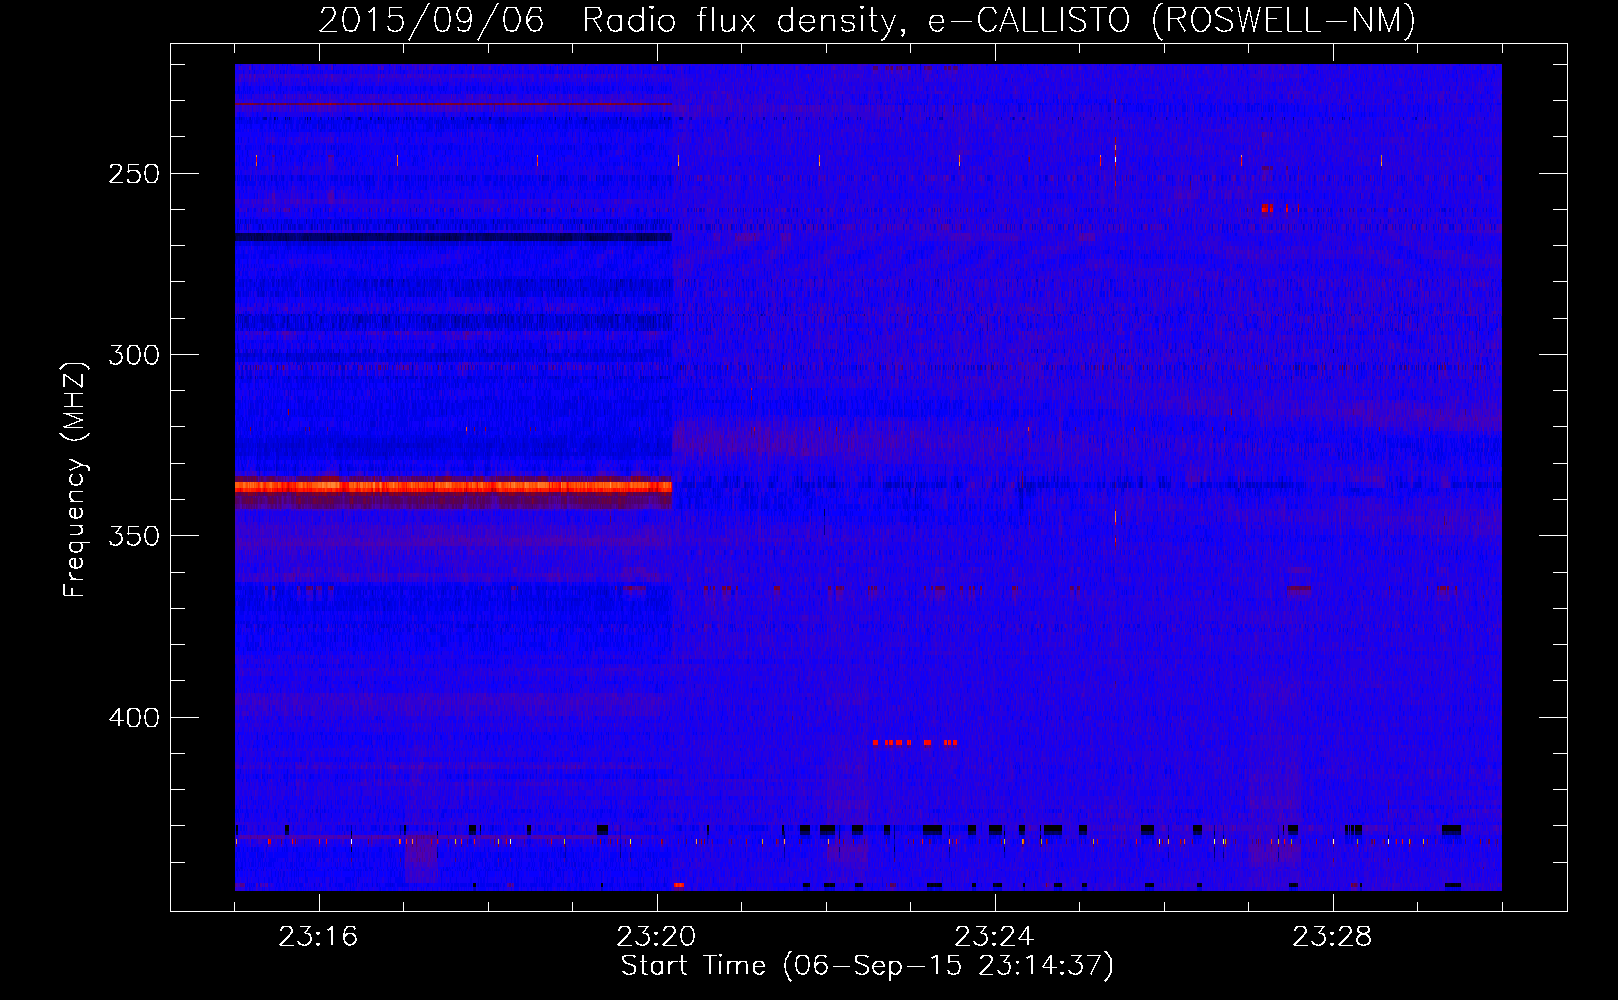Click the red dotted signal near 407 MHz
This screenshot has height=1000, width=1618.
915,743
